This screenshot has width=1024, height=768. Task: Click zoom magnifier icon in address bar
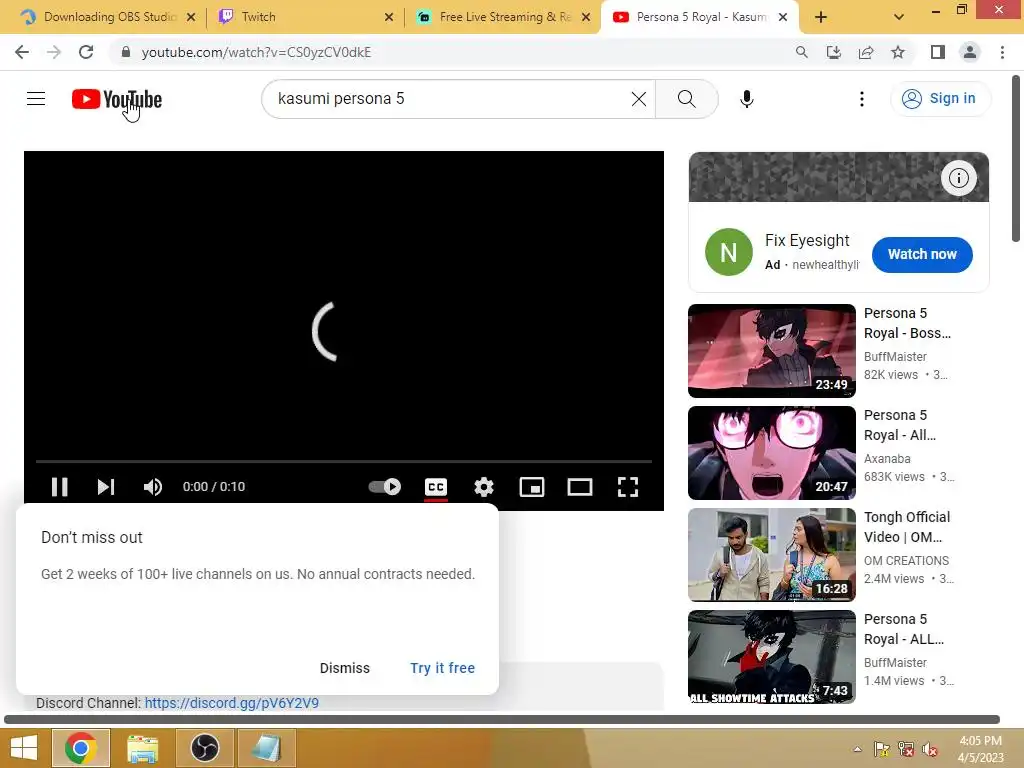click(801, 52)
